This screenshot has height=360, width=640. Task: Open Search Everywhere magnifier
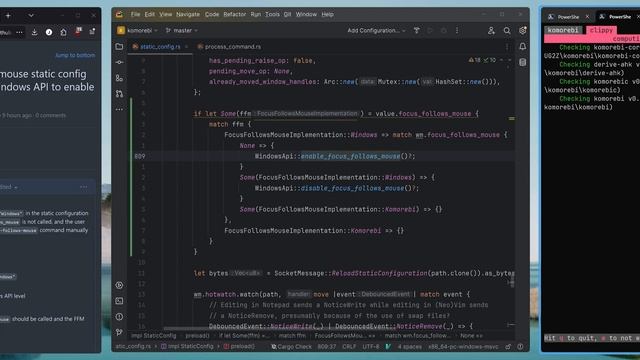pyautogui.click(x=507, y=31)
